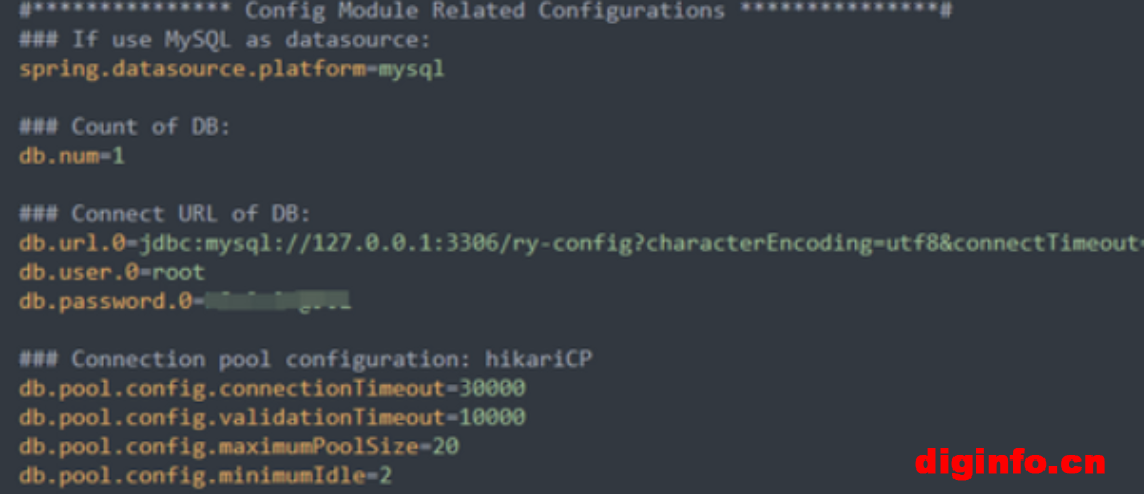Click the minimumIdle value 2
This screenshot has height=494, width=1144.
[385, 476]
